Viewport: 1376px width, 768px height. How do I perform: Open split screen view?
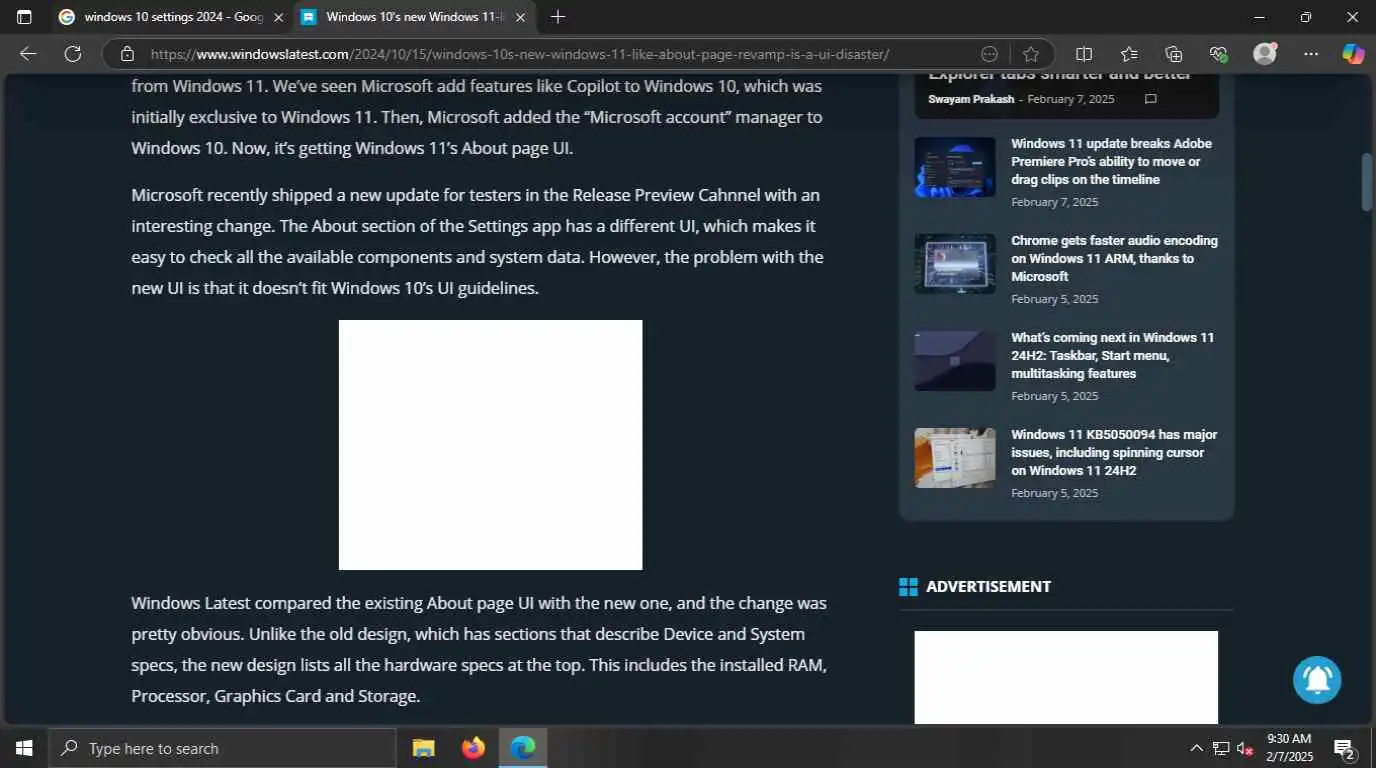(x=1084, y=54)
